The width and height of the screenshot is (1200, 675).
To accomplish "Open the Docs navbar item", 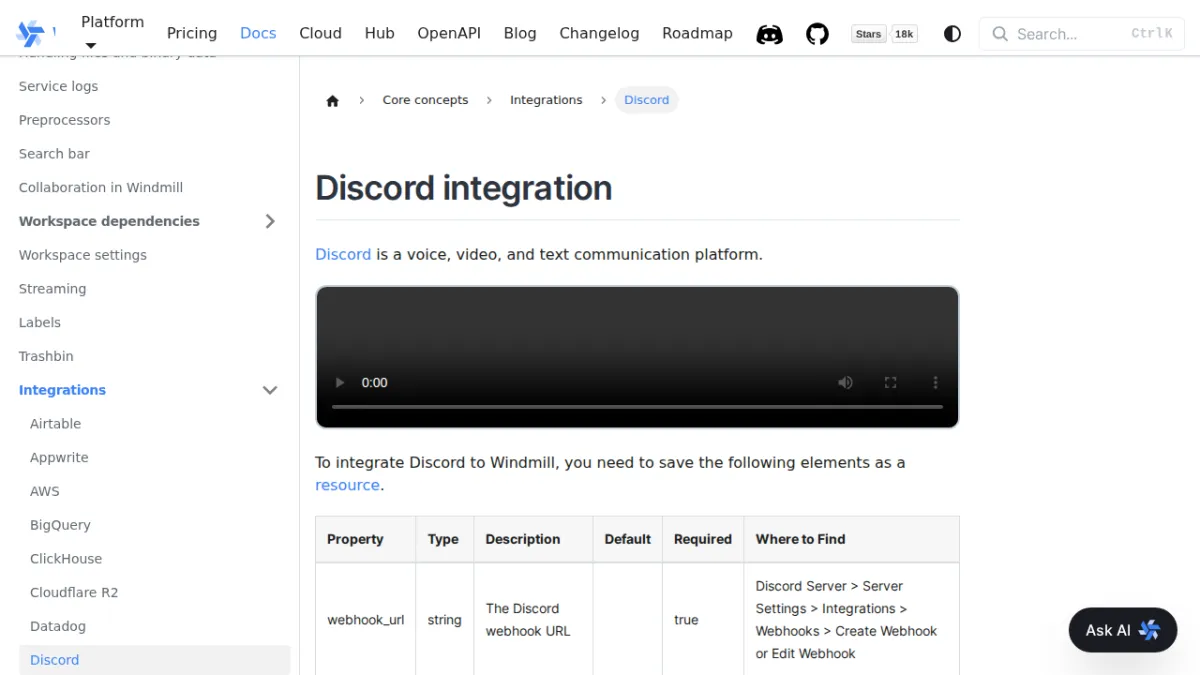I will tap(258, 33).
